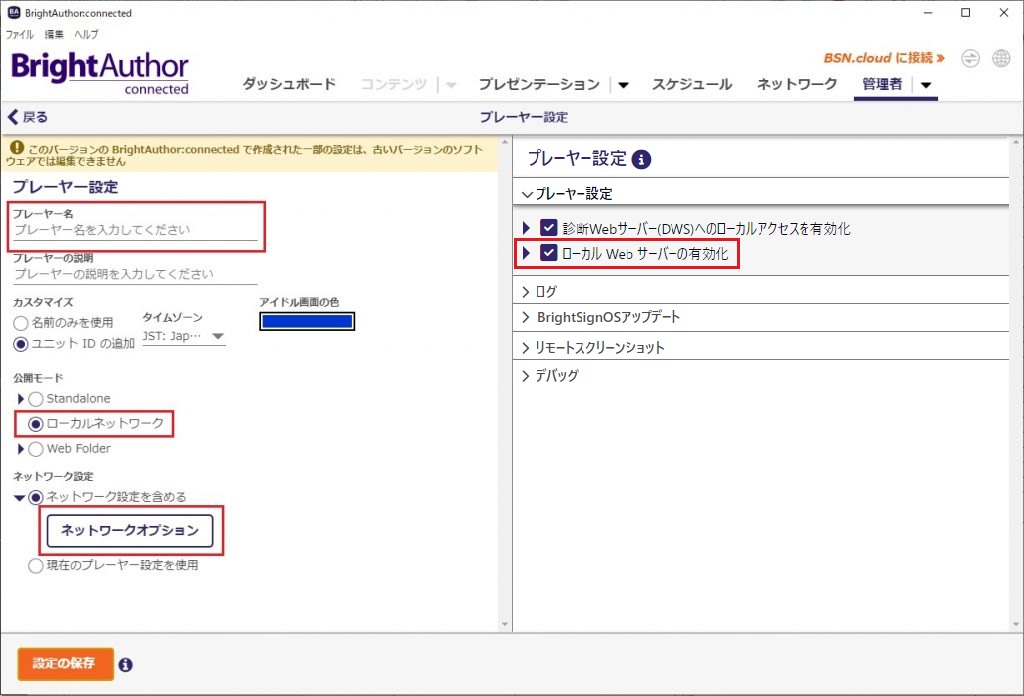Click the network connection status icon
This screenshot has height=696, width=1024.
(x=970, y=58)
